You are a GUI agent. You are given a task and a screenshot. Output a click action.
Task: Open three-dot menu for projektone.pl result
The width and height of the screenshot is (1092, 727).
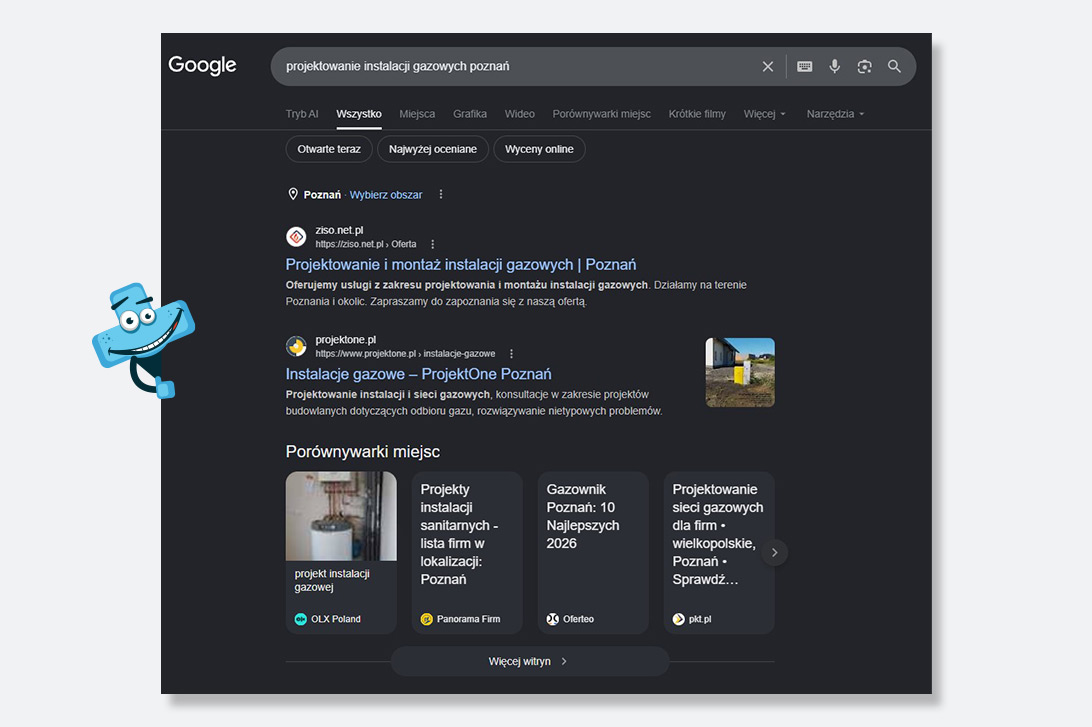point(511,354)
